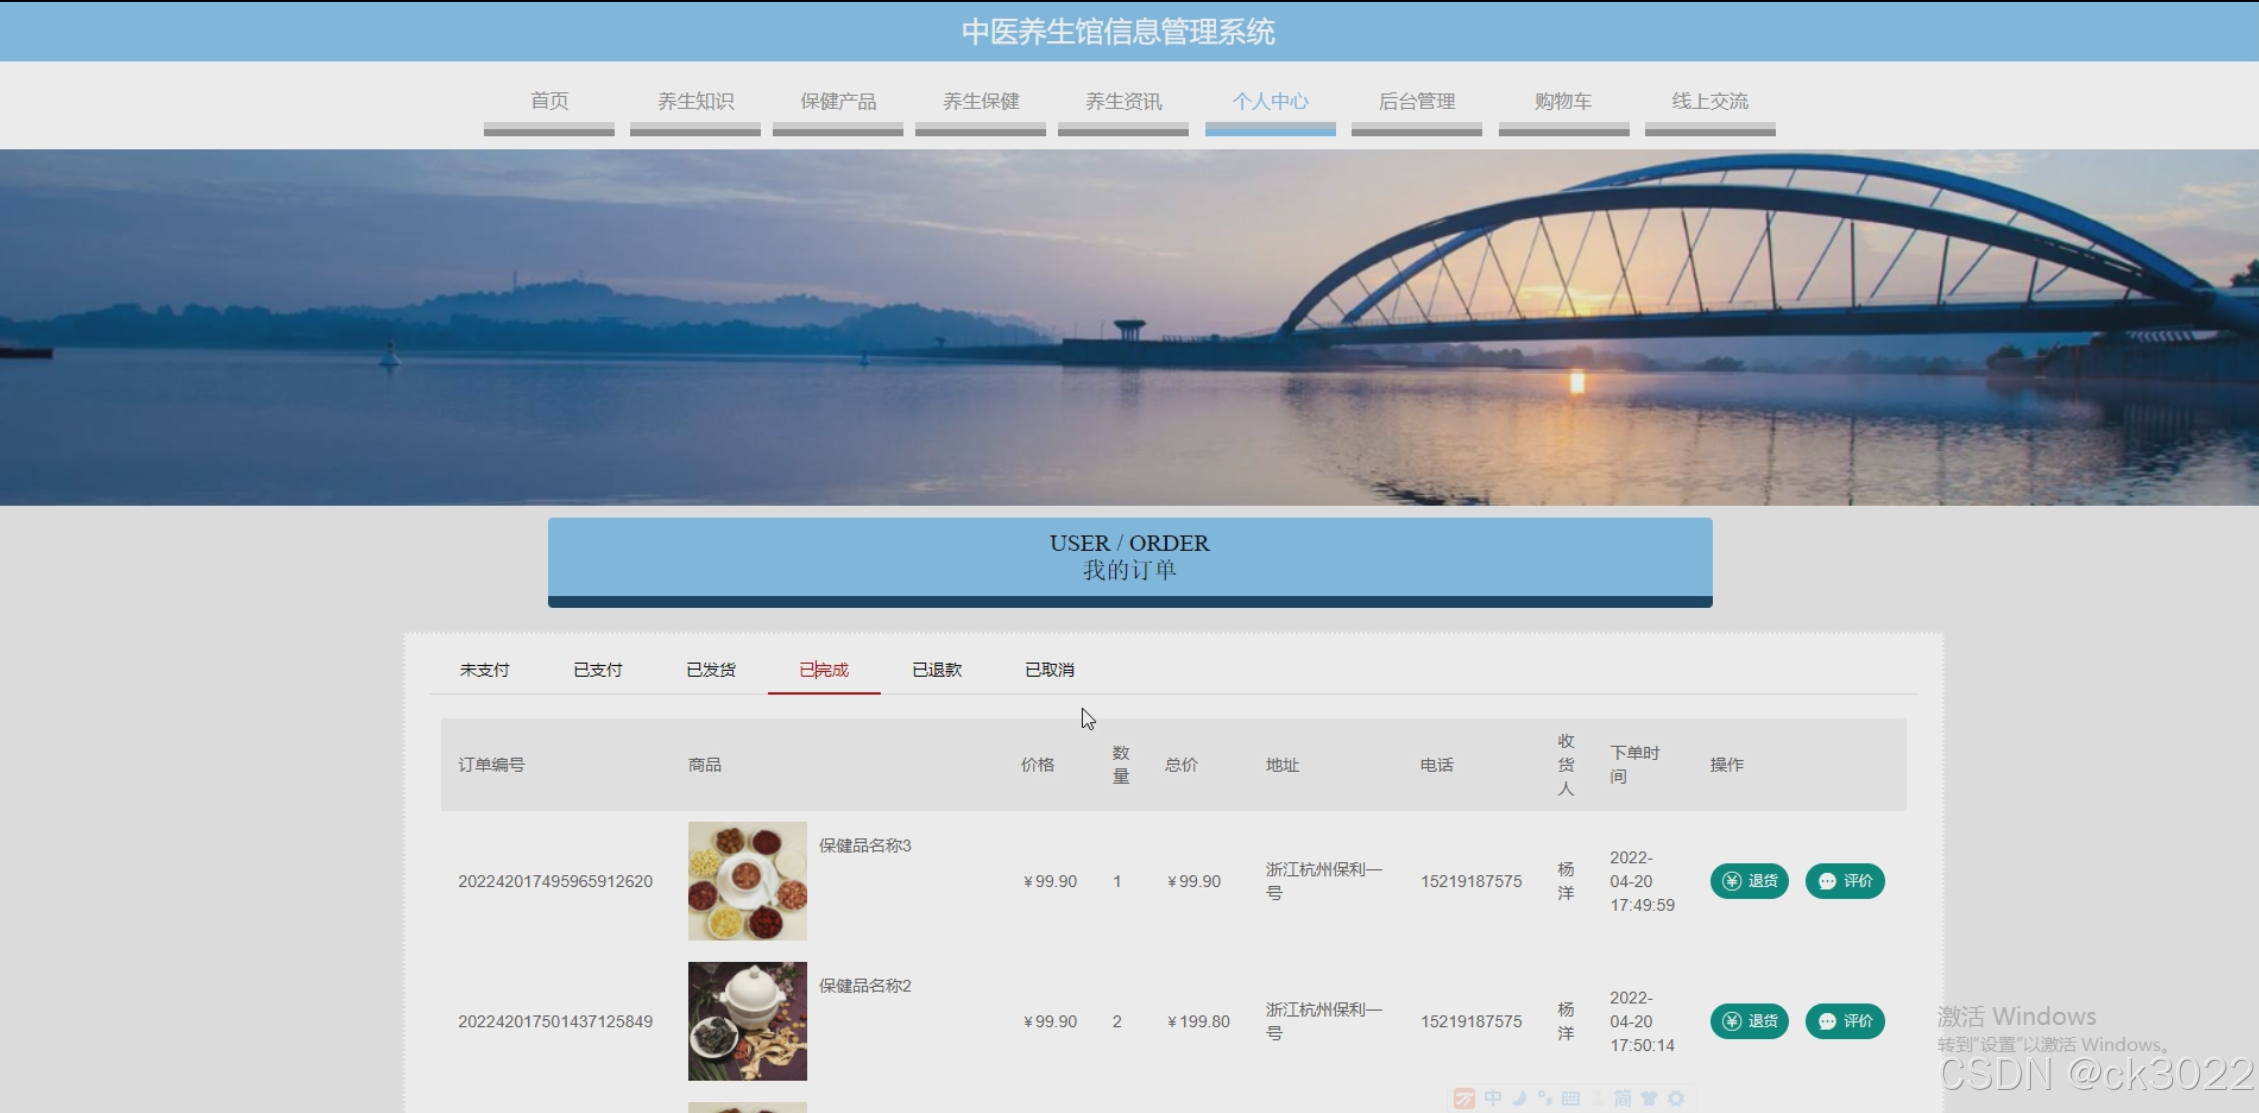This screenshot has height=1113, width=2259.
Task: Switch to the 已支付 orders tab
Action: tap(597, 670)
